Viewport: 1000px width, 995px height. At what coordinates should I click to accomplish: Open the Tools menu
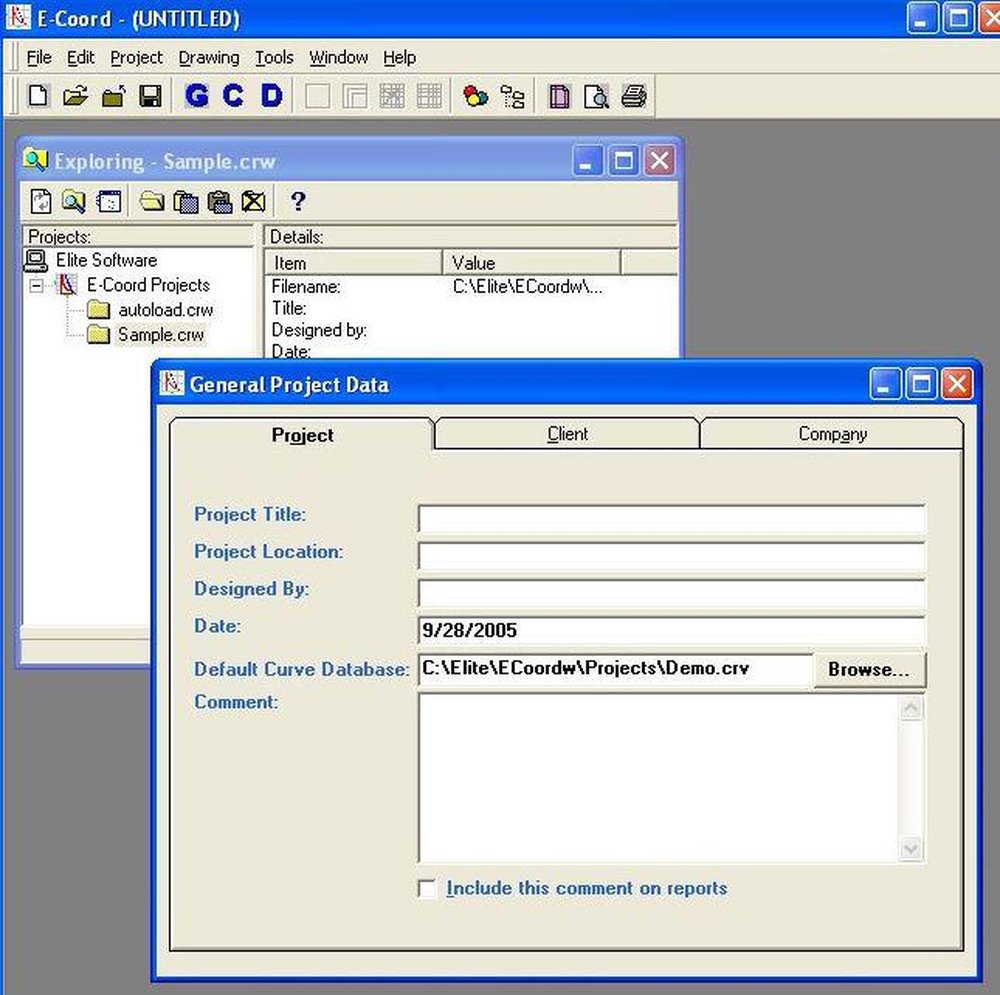(x=274, y=57)
